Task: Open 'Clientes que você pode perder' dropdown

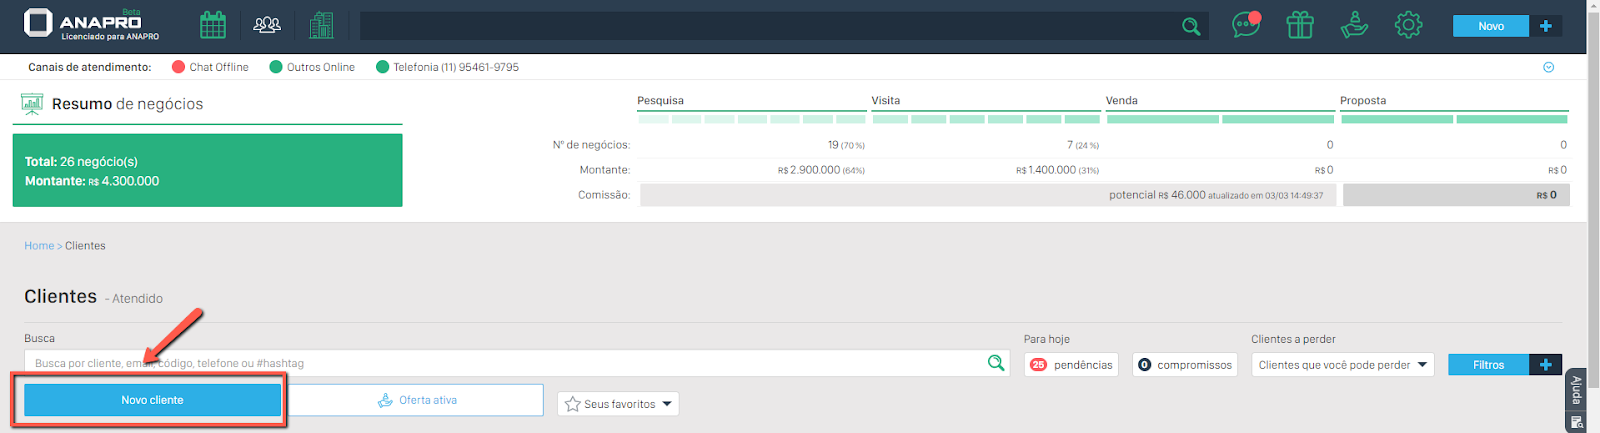Action: pyautogui.click(x=1342, y=365)
